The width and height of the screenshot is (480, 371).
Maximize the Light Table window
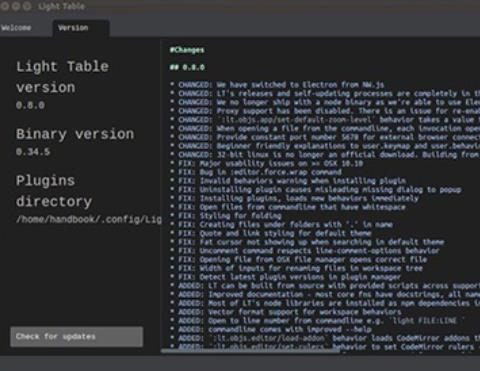tap(27, 6)
